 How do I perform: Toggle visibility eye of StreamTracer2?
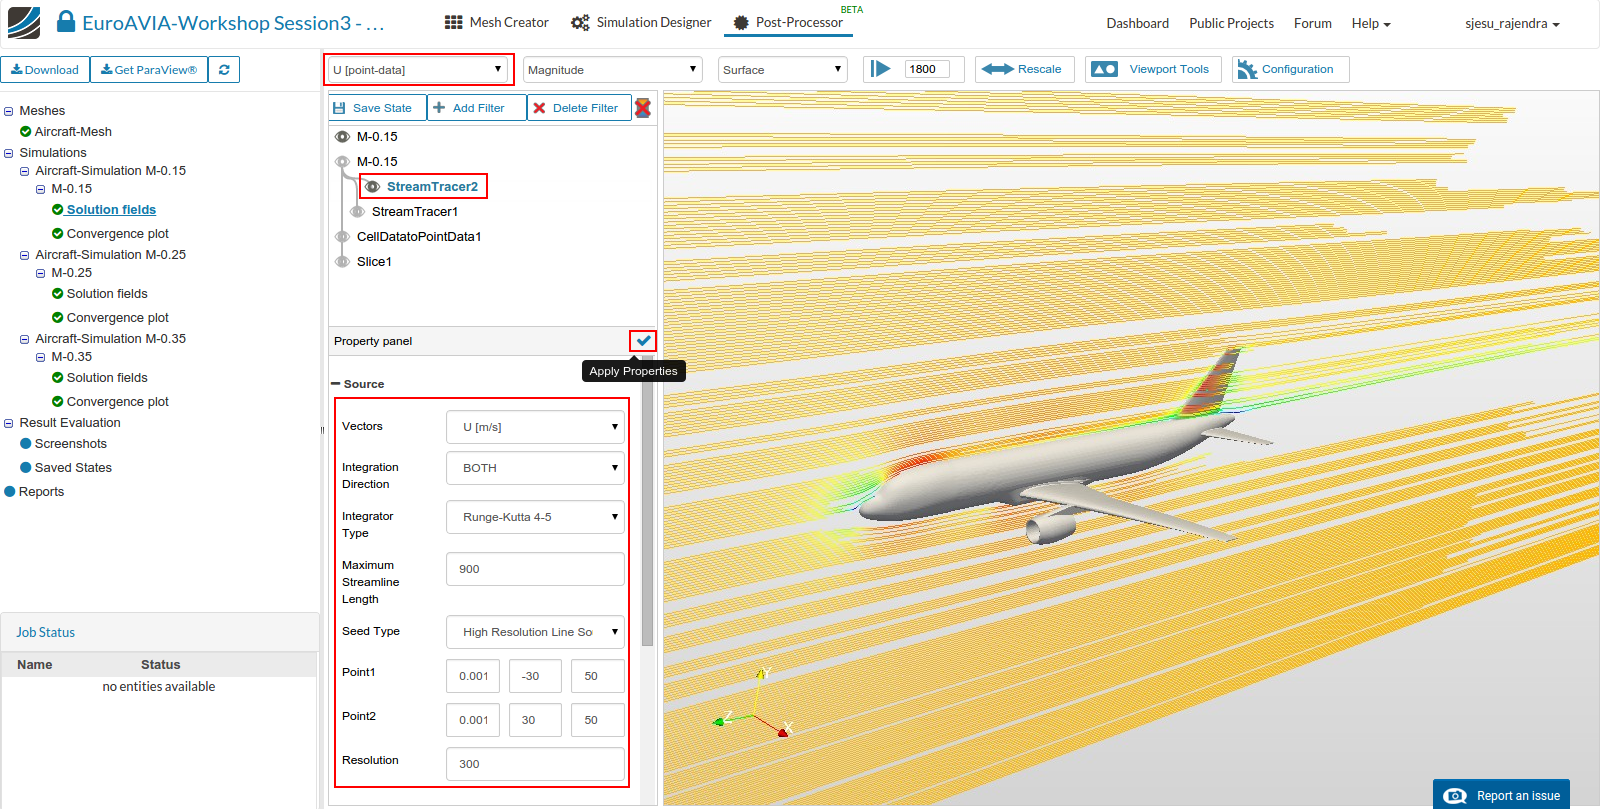click(x=372, y=187)
